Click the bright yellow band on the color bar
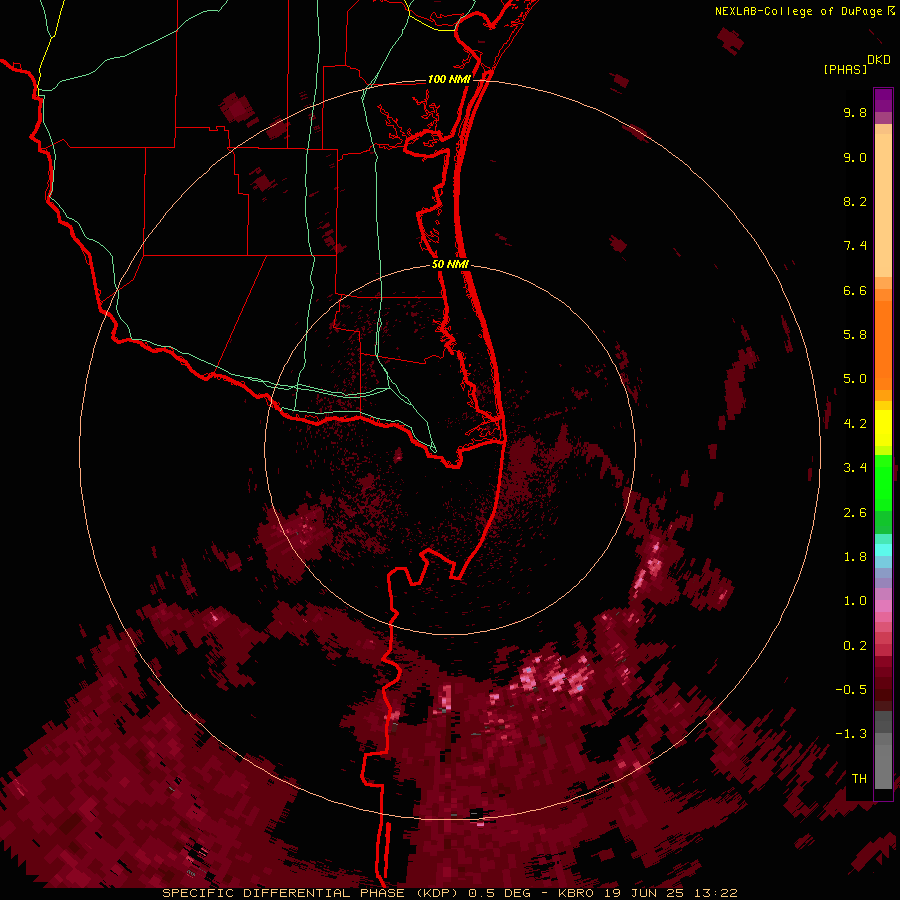This screenshot has height=900, width=900. click(x=883, y=428)
